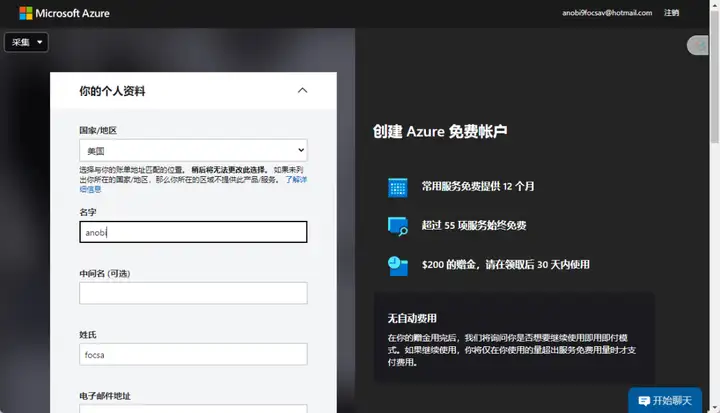Open the 采集 dropdown button

pos(26,42)
